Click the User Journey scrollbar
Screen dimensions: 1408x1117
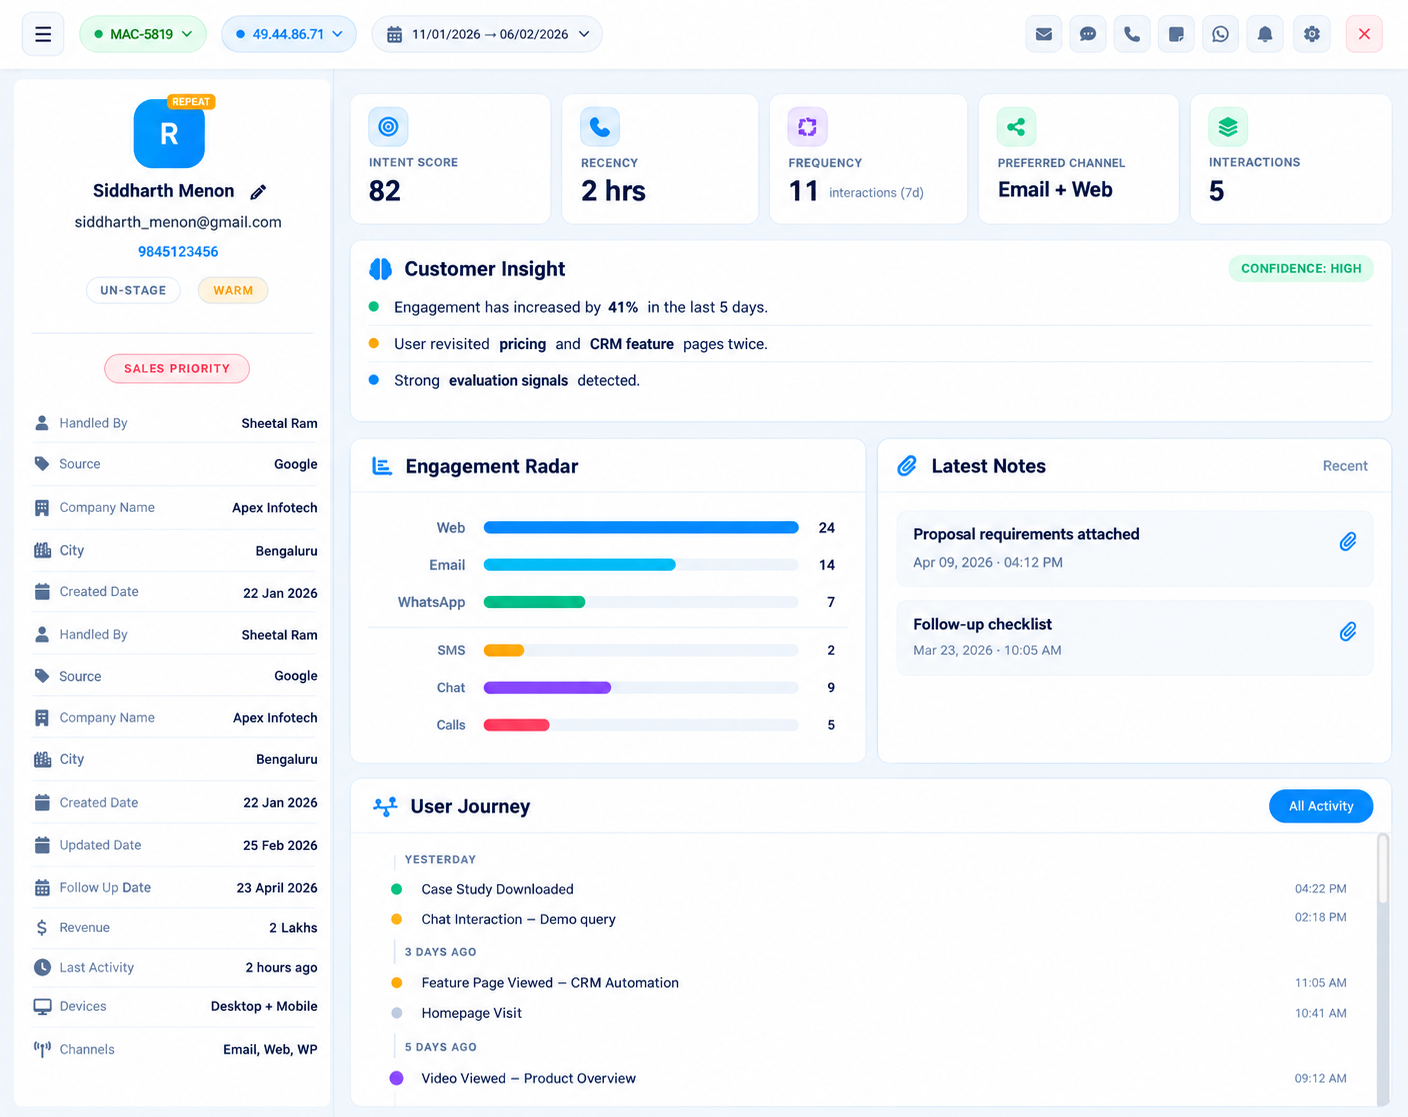click(x=1383, y=870)
